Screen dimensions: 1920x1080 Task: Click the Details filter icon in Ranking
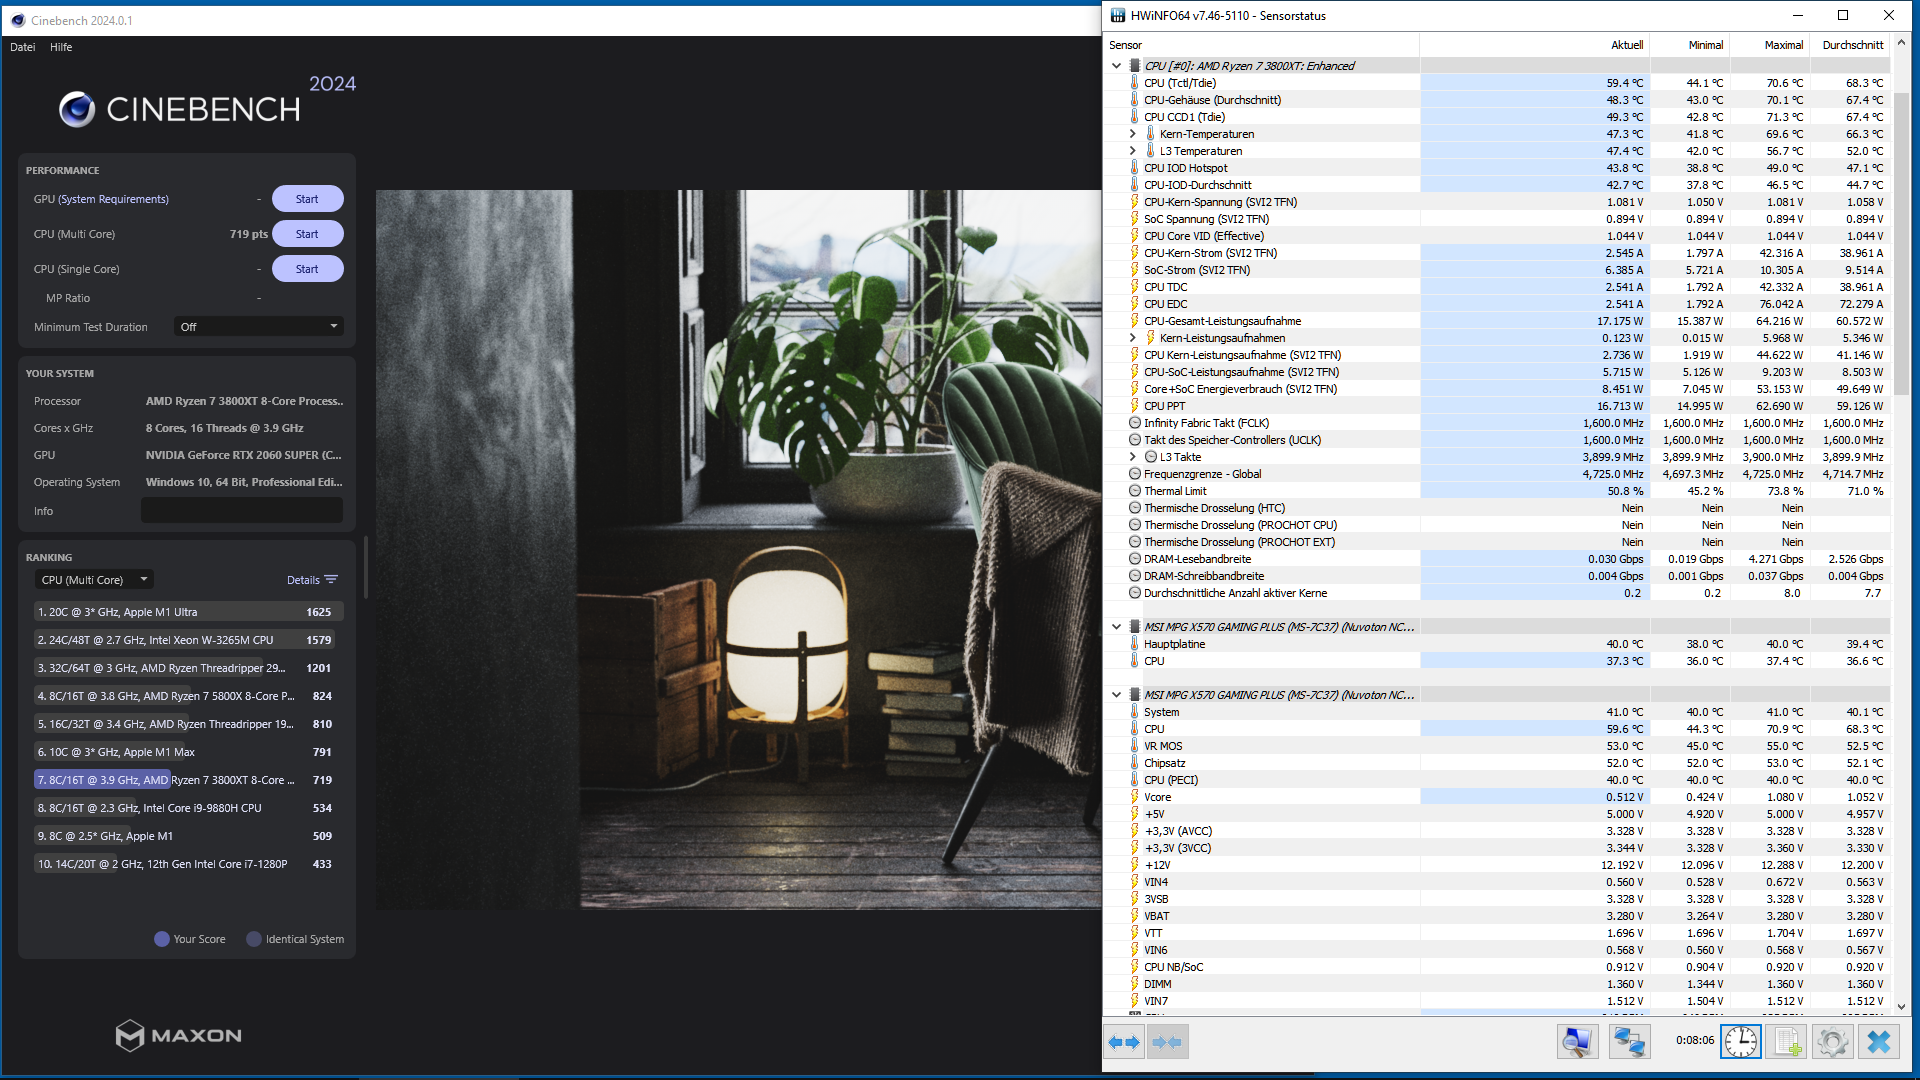pyautogui.click(x=331, y=580)
